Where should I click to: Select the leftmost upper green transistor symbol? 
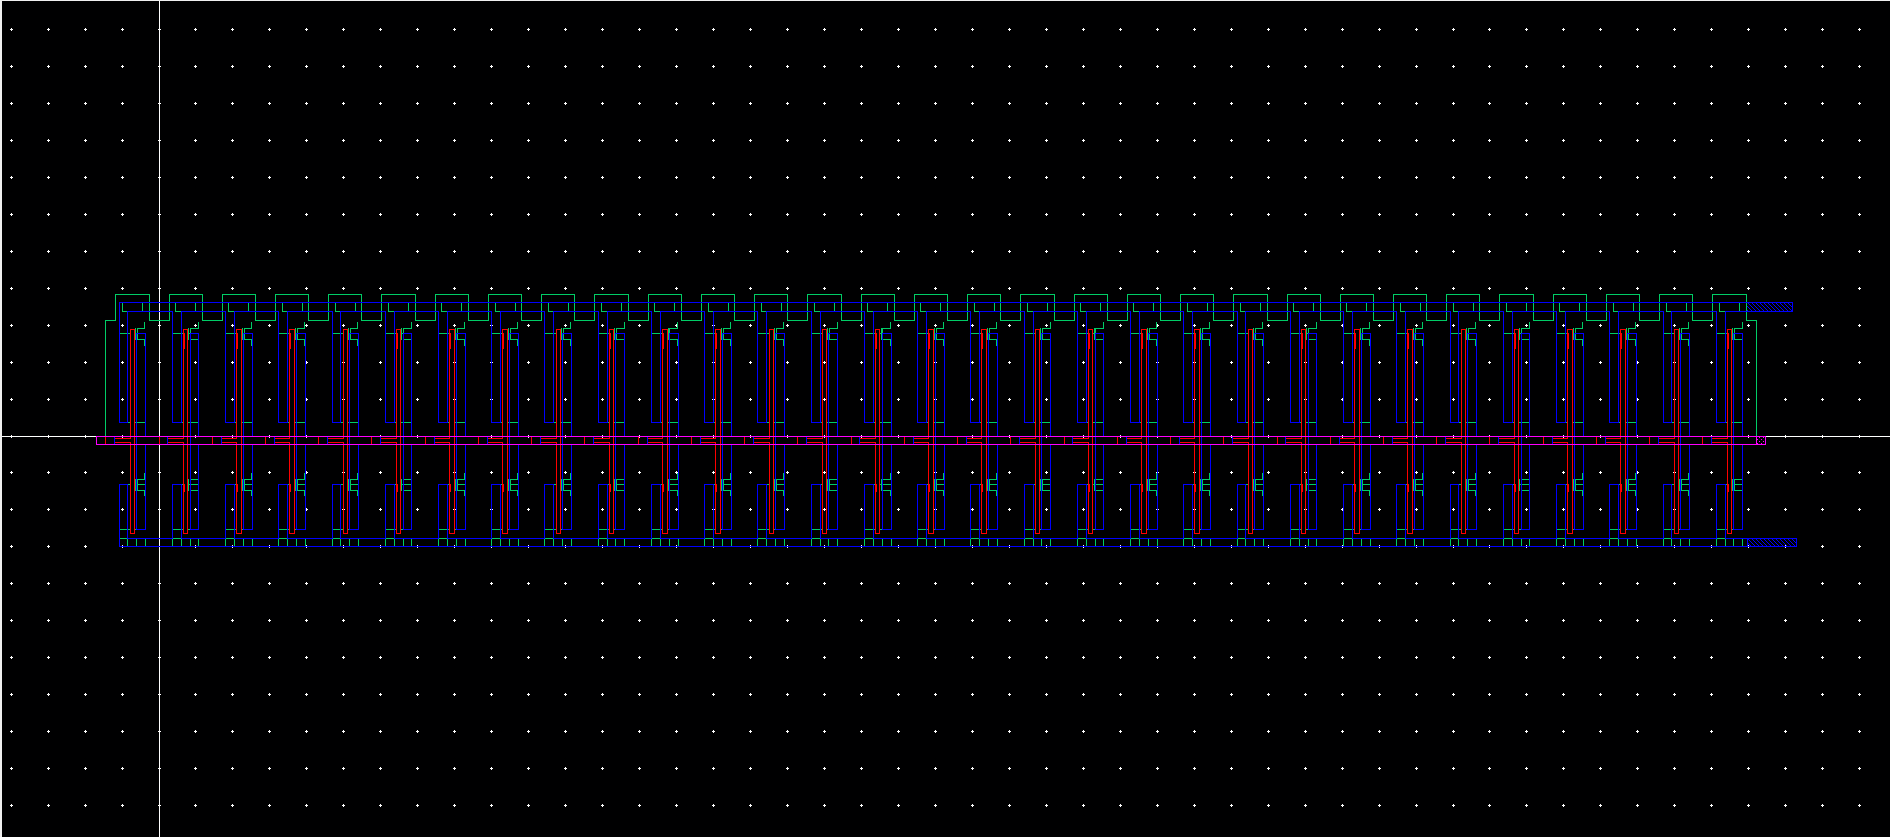140,335
